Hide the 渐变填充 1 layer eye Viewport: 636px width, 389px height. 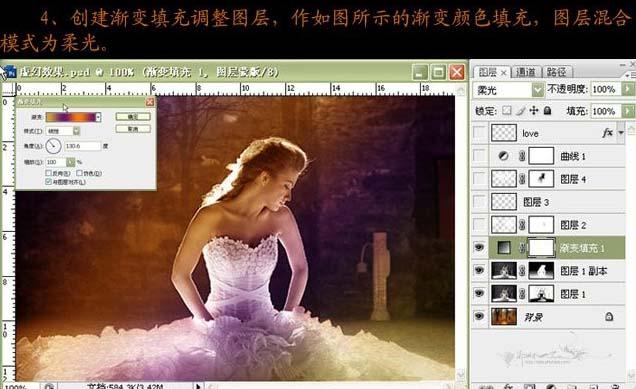tap(479, 247)
